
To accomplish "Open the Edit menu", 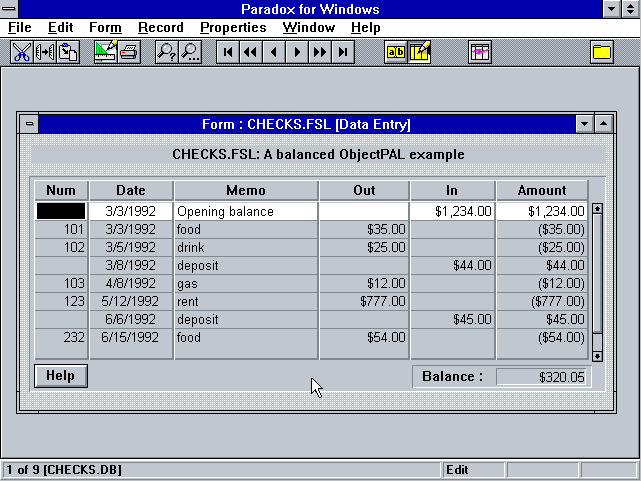I will click(x=61, y=27).
